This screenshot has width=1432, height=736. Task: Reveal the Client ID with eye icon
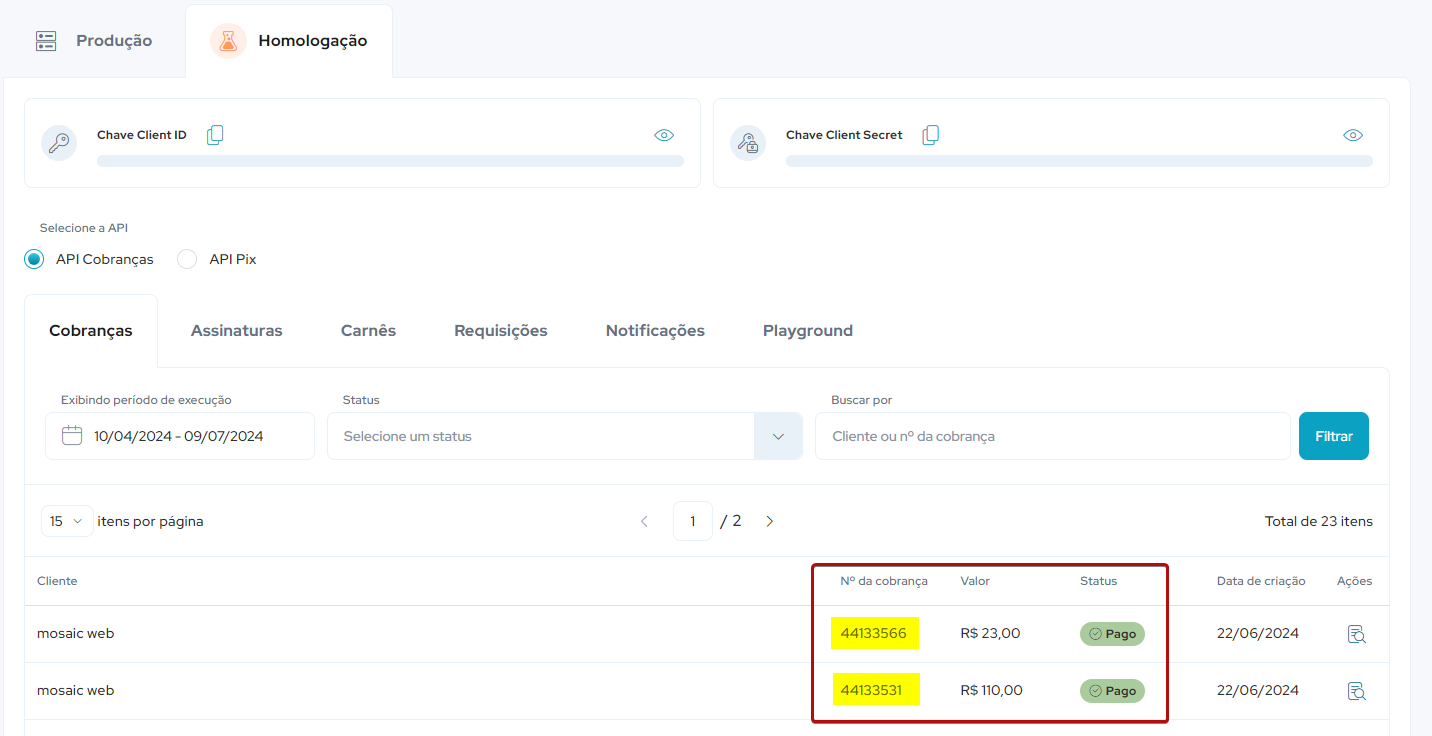pos(664,135)
